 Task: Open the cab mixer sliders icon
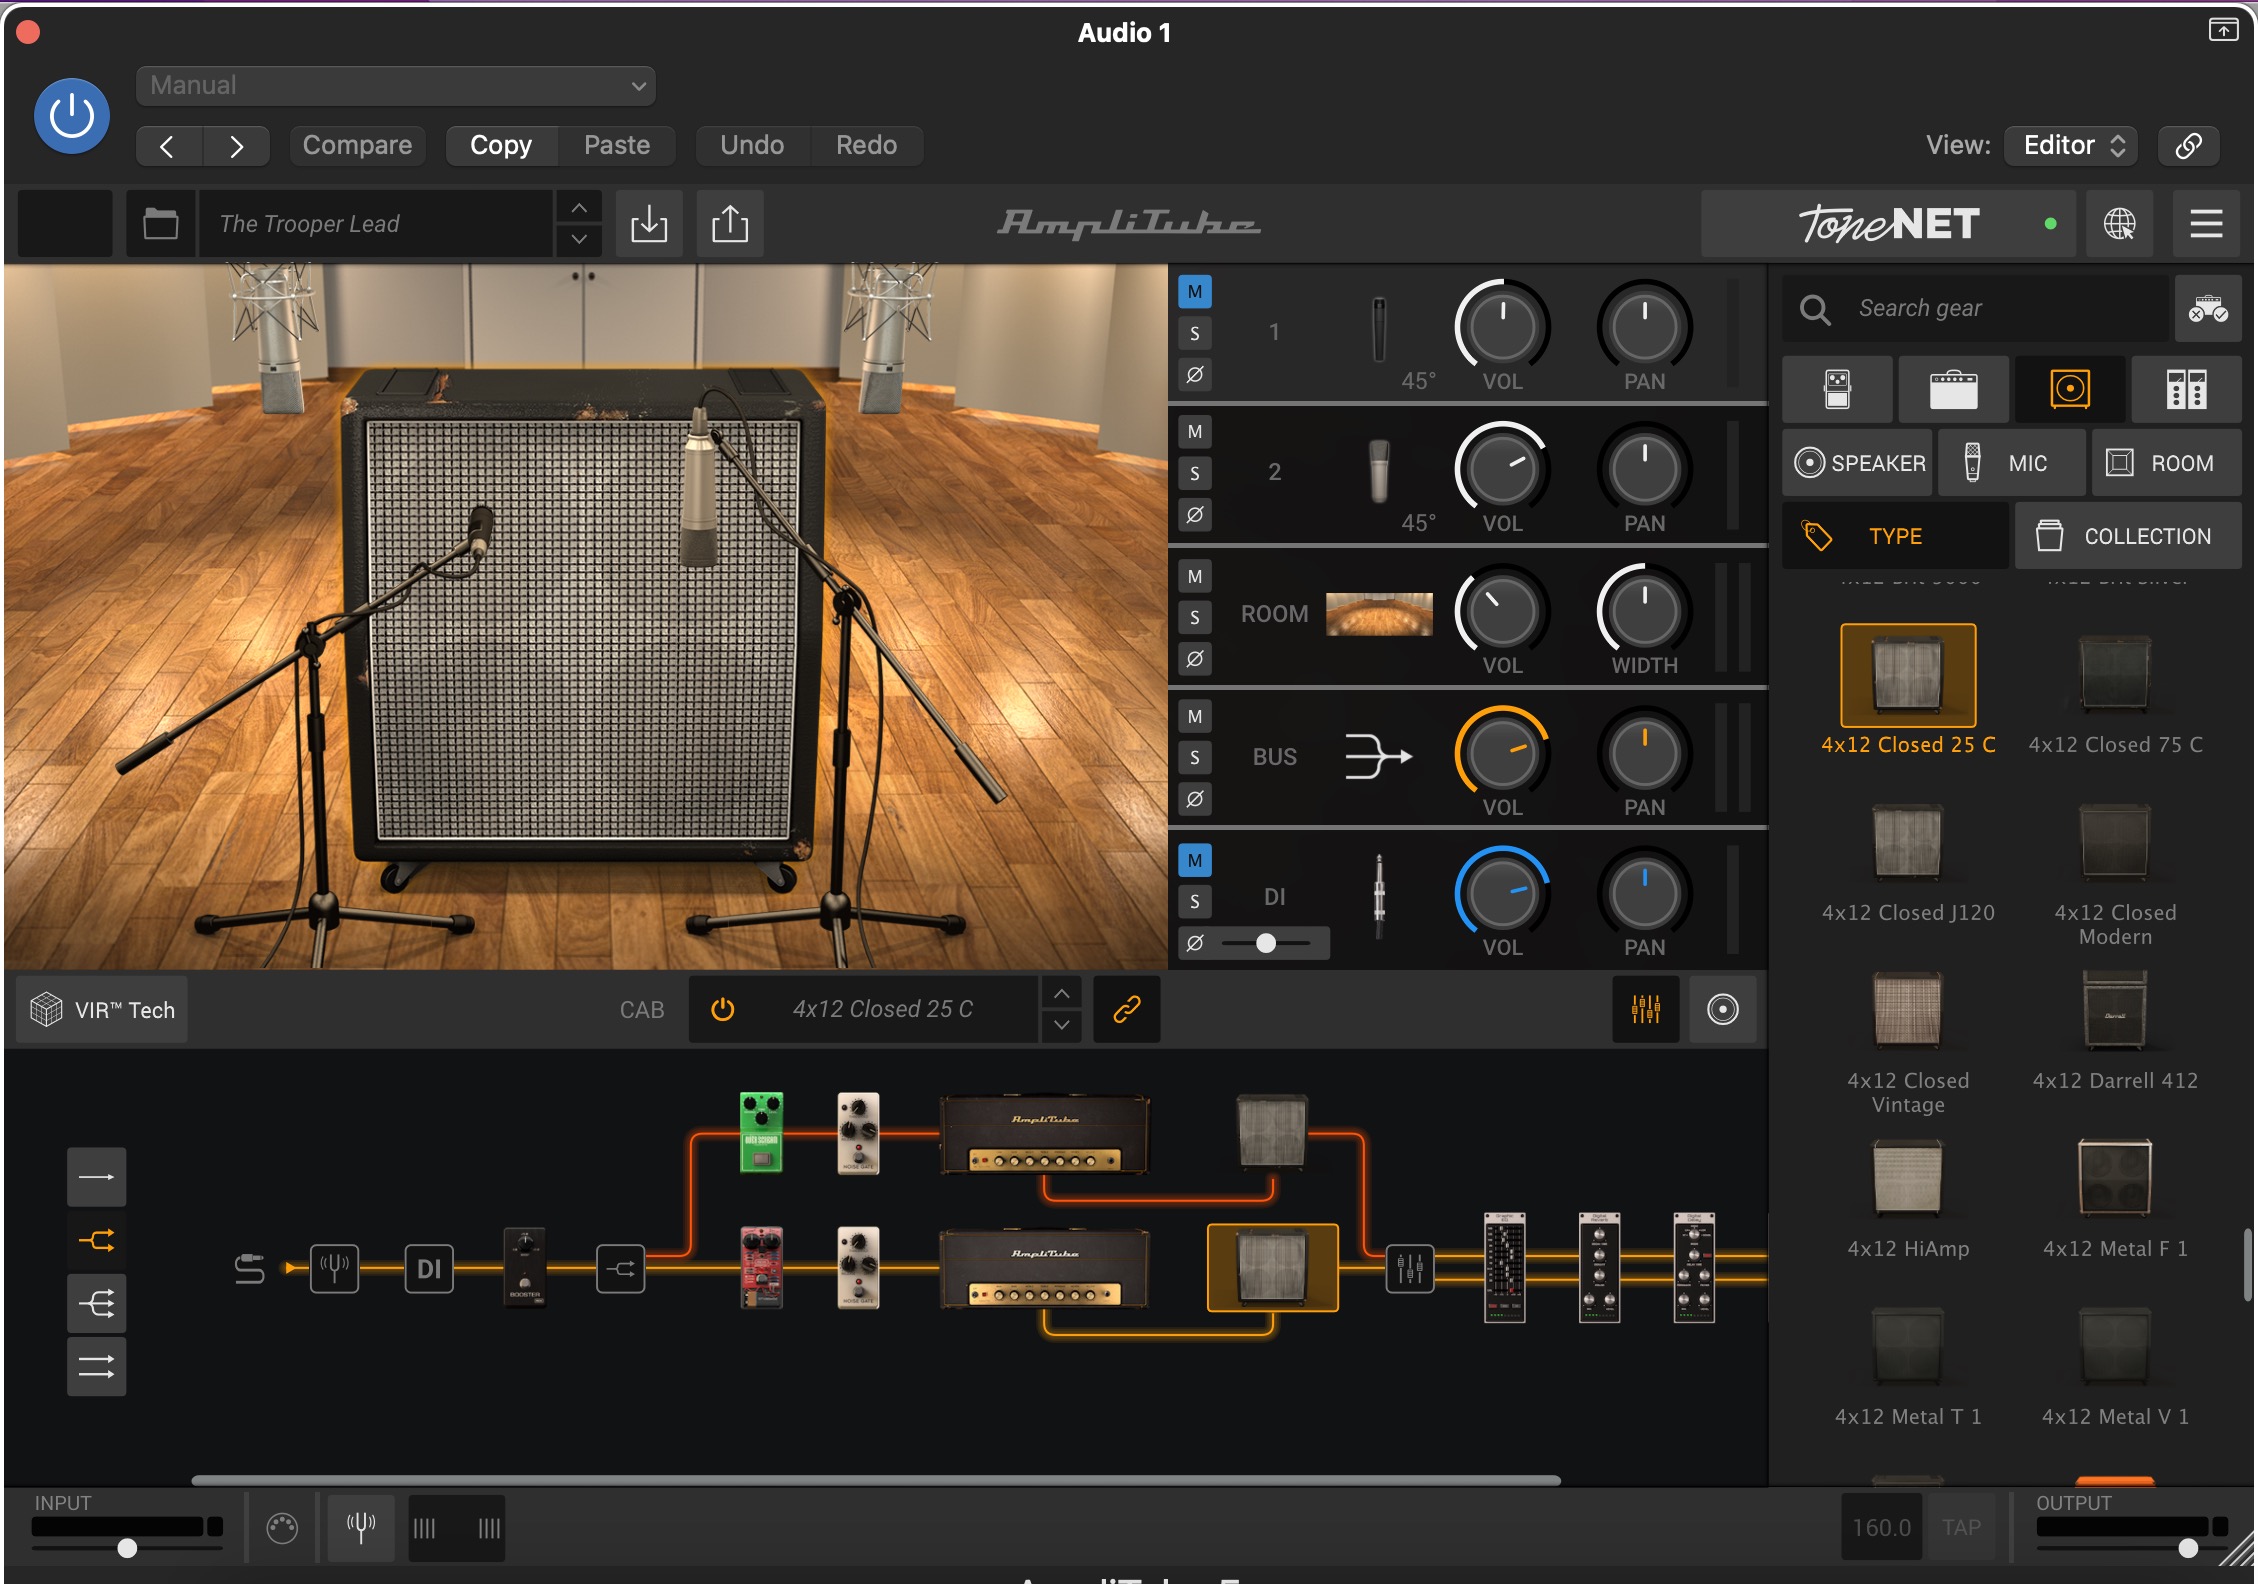(x=1645, y=1010)
